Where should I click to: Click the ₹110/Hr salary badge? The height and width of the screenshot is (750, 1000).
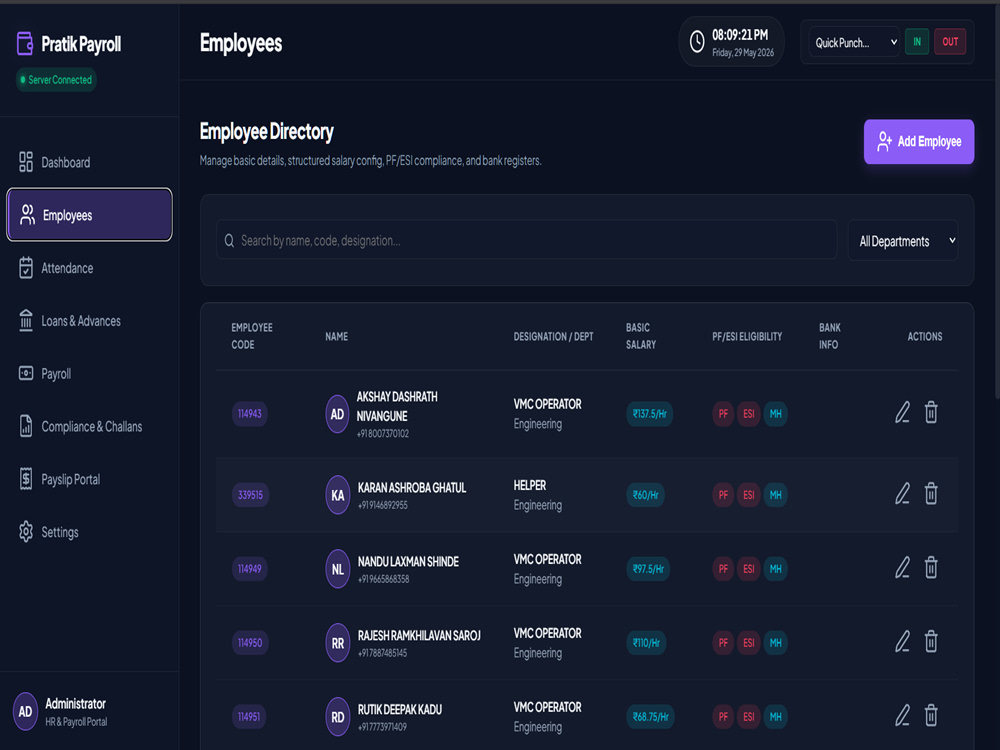(x=646, y=643)
